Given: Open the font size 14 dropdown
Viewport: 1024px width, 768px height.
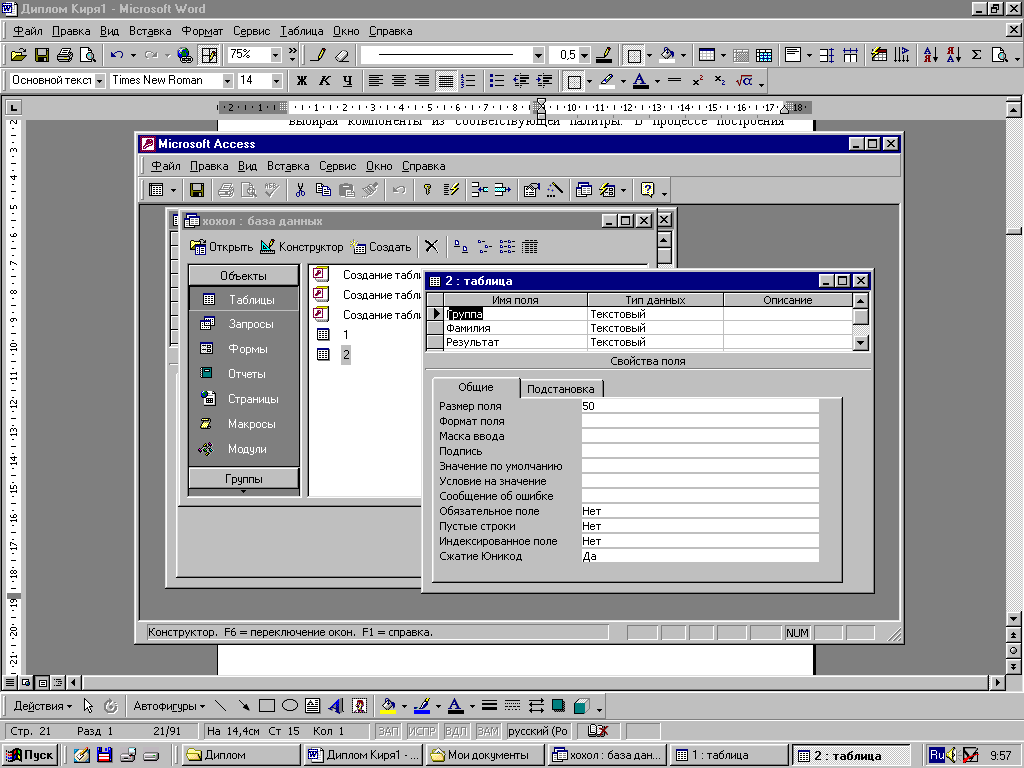Looking at the screenshot, I should point(277,81).
